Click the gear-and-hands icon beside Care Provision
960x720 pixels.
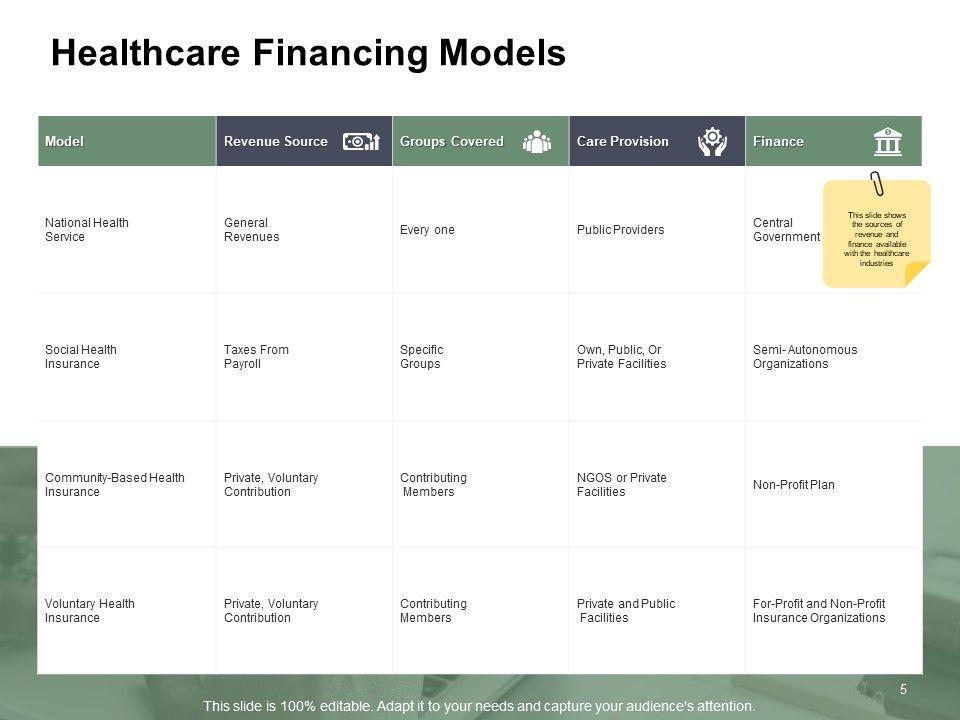(712, 142)
